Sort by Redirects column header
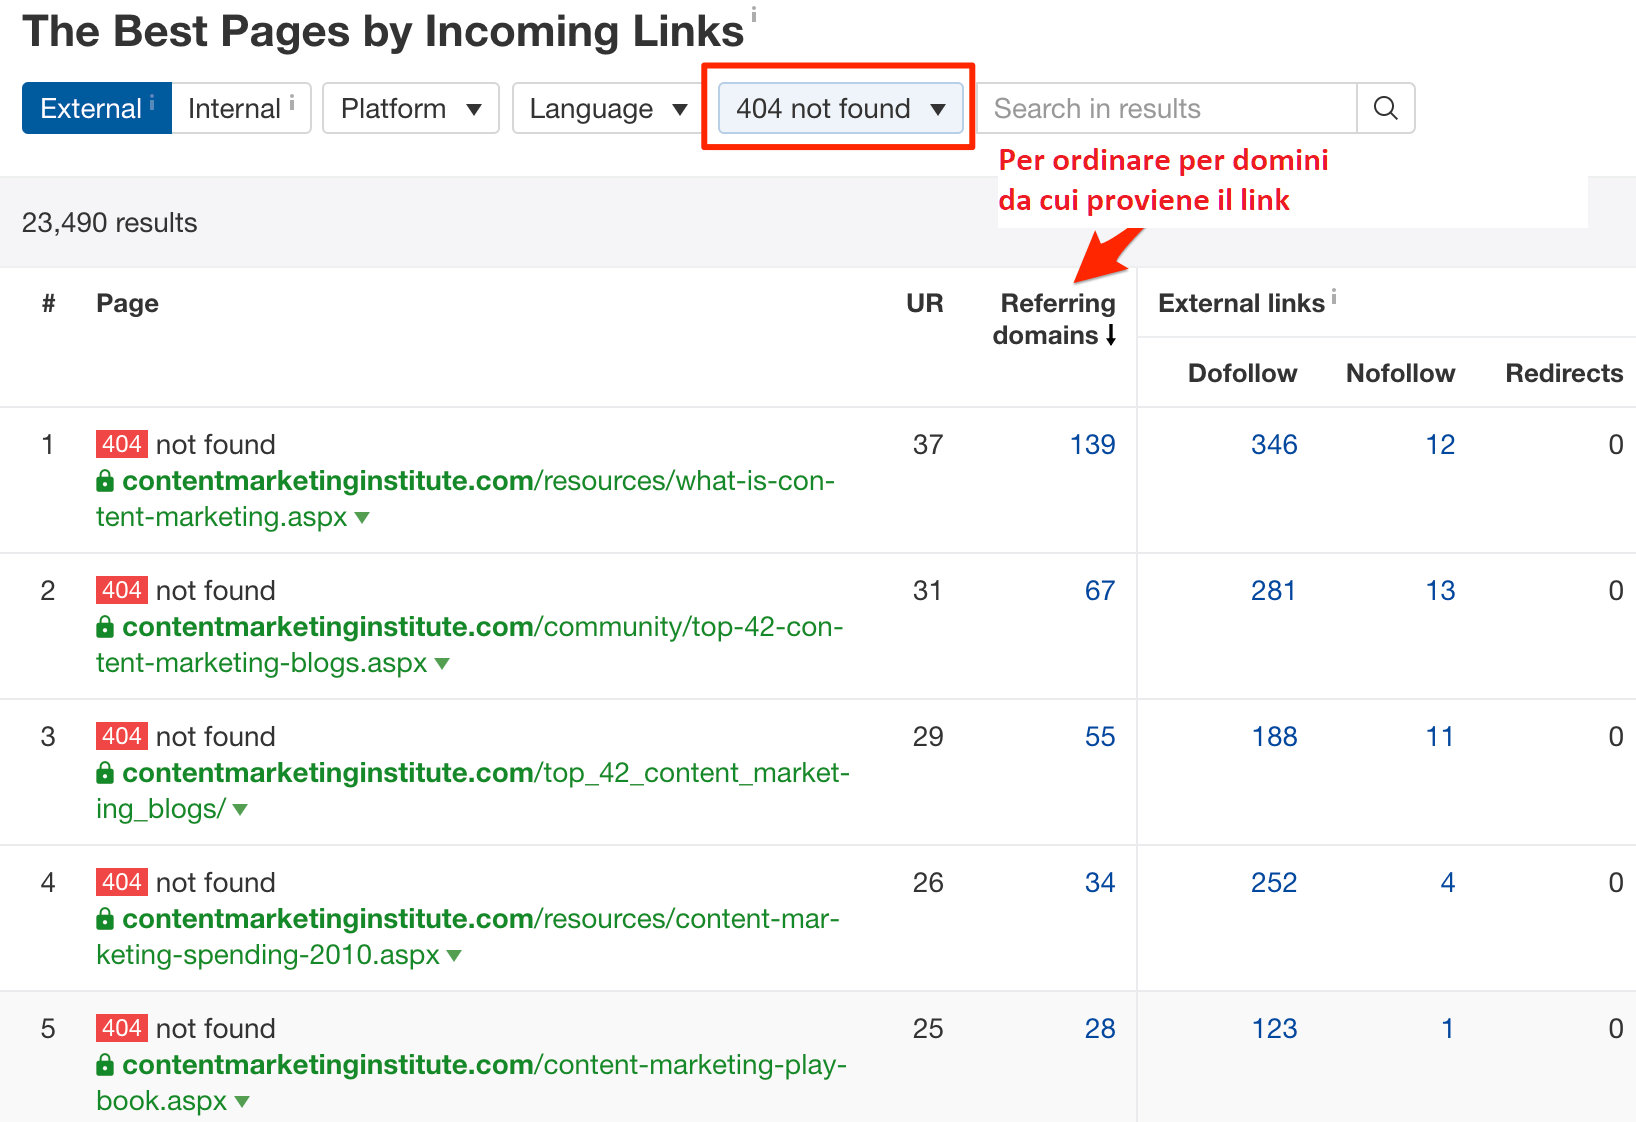This screenshot has height=1122, width=1636. click(x=1564, y=373)
